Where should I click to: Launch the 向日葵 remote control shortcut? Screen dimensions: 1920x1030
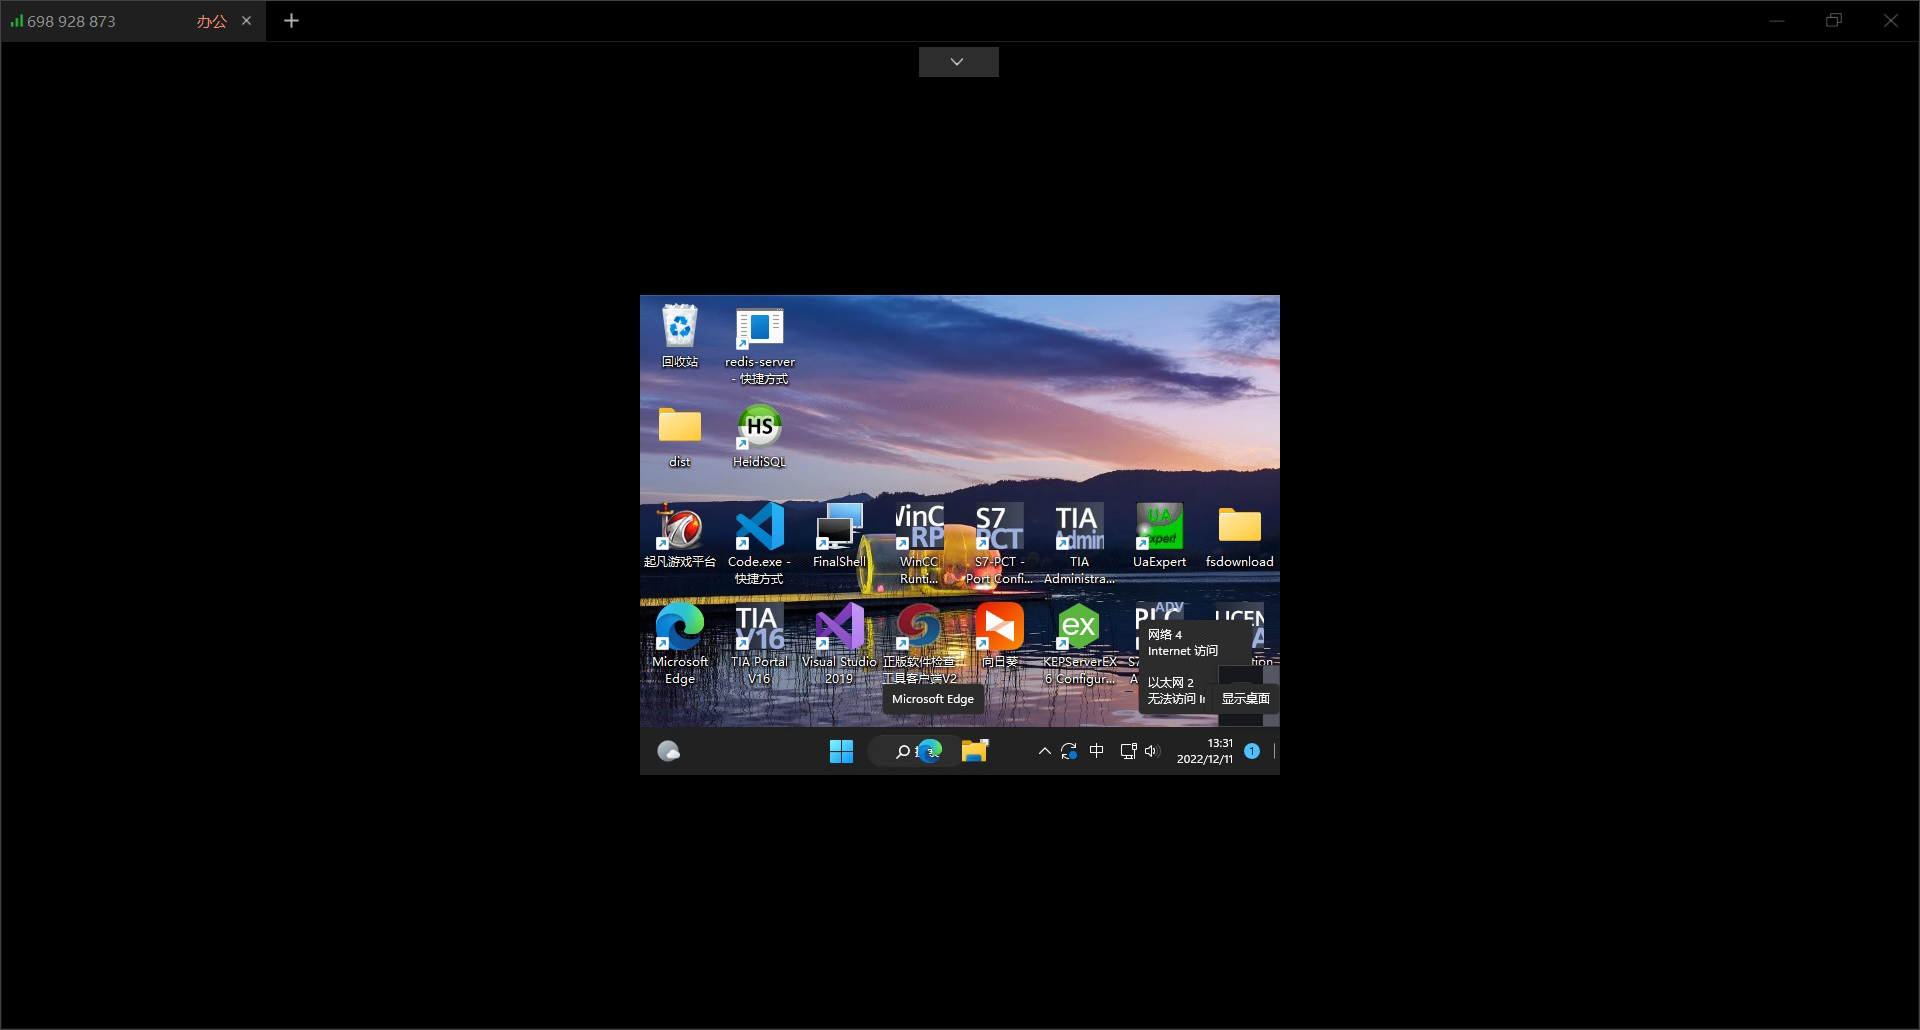pos(1000,636)
